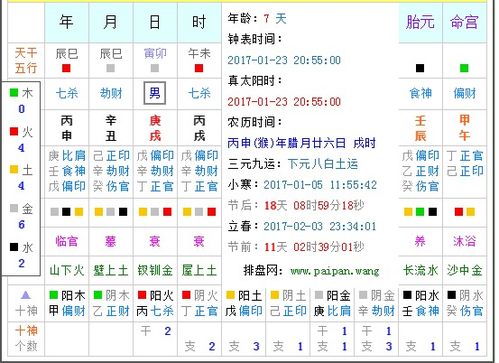Select the 命宫 column header
499x363 pixels.
point(464,22)
